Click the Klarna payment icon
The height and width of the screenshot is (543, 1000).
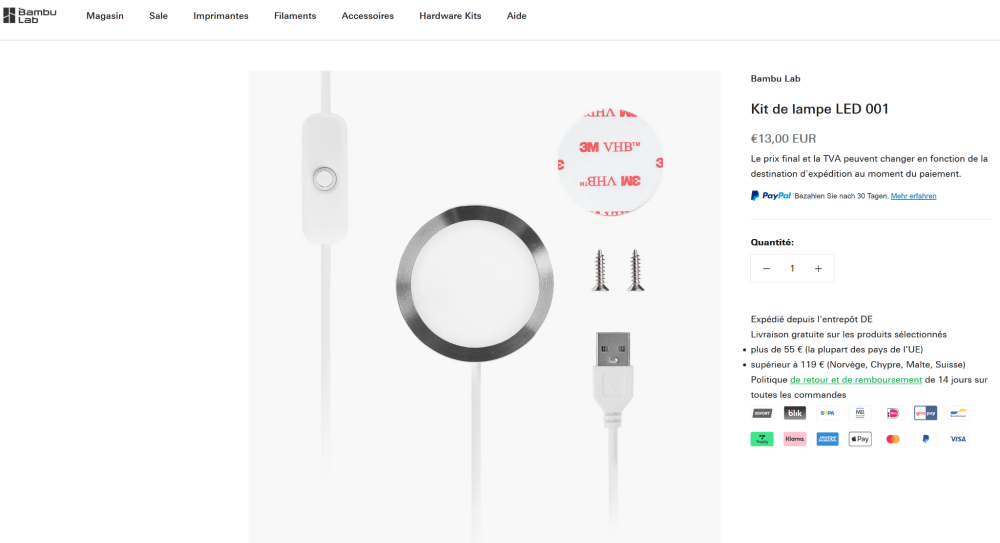(x=795, y=439)
